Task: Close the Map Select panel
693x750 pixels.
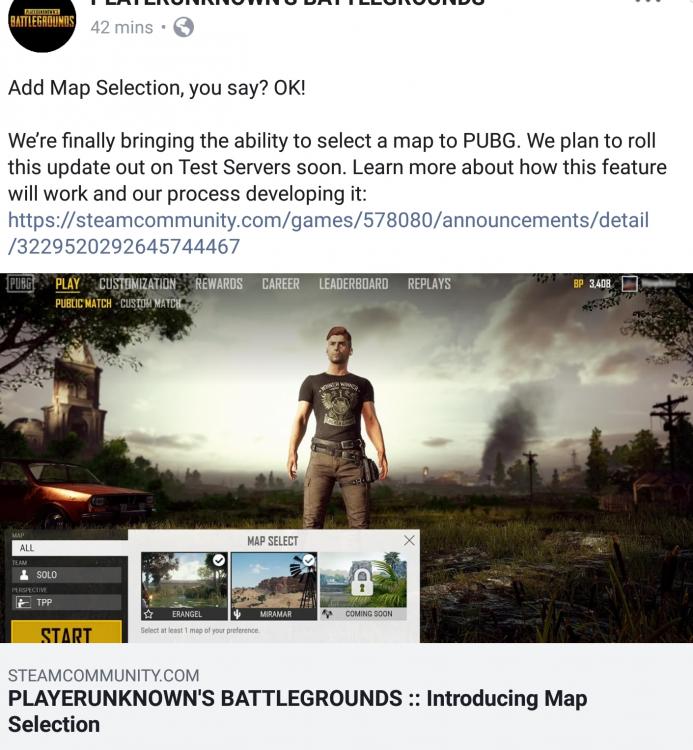Action: point(409,540)
